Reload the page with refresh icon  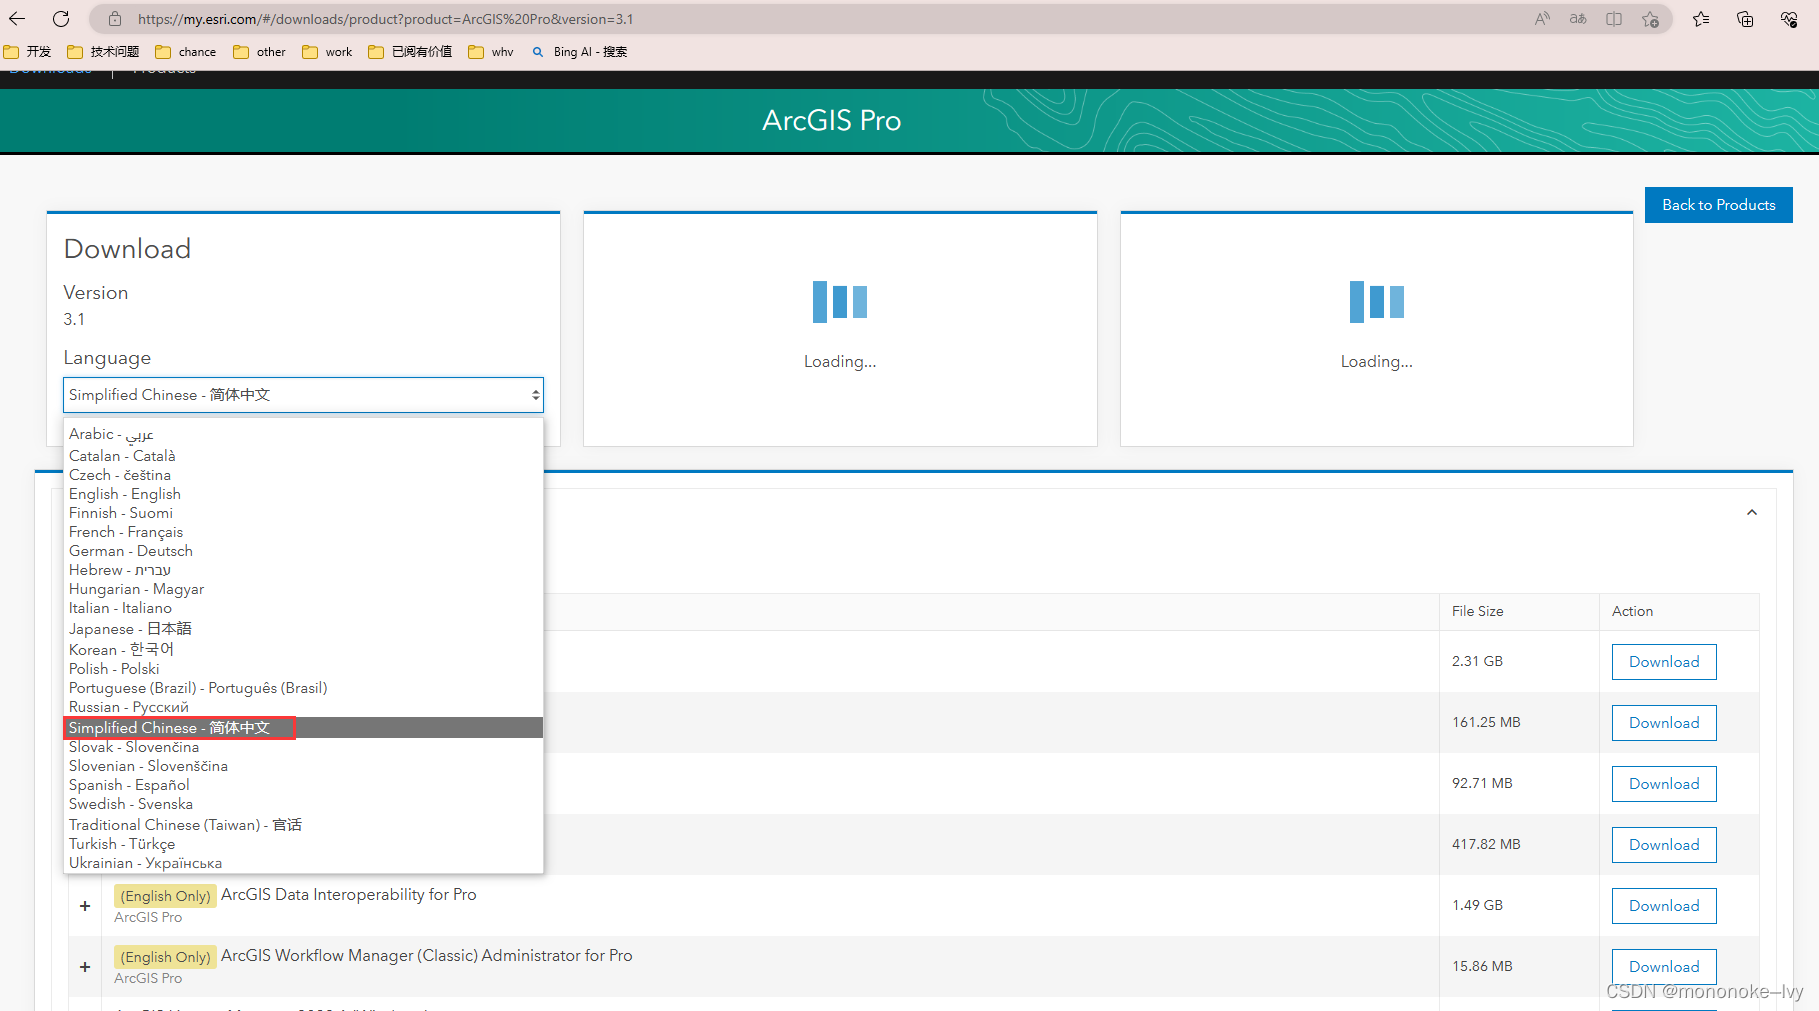click(61, 19)
